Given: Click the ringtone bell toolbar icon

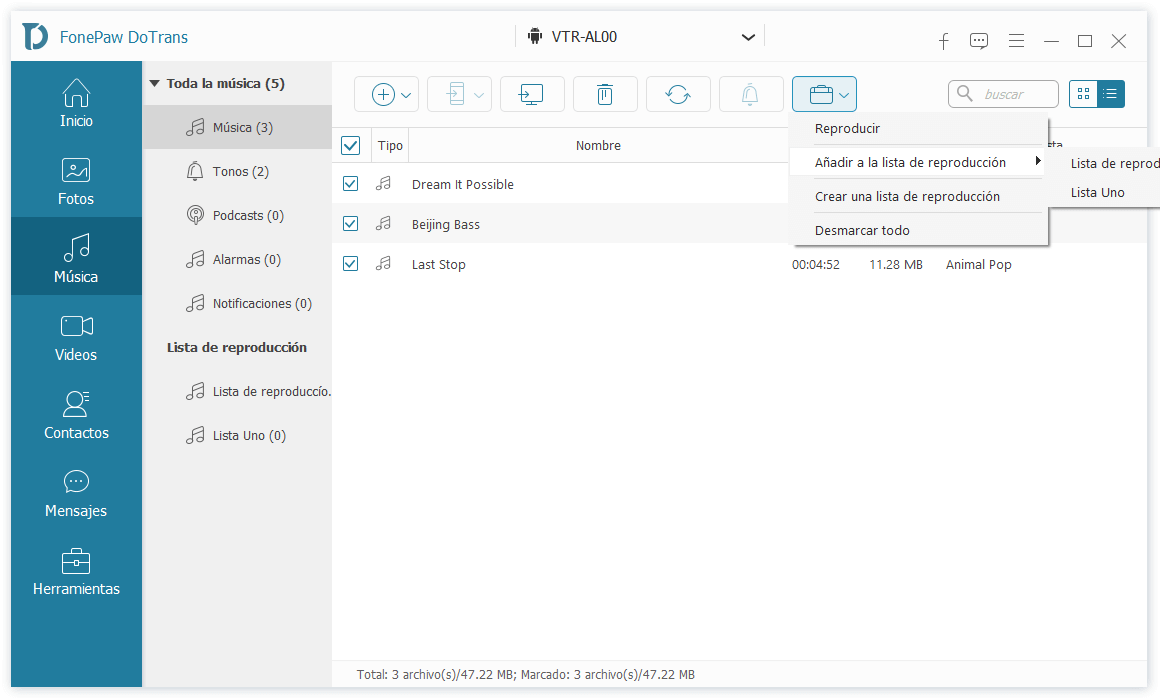Looking at the screenshot, I should [750, 94].
